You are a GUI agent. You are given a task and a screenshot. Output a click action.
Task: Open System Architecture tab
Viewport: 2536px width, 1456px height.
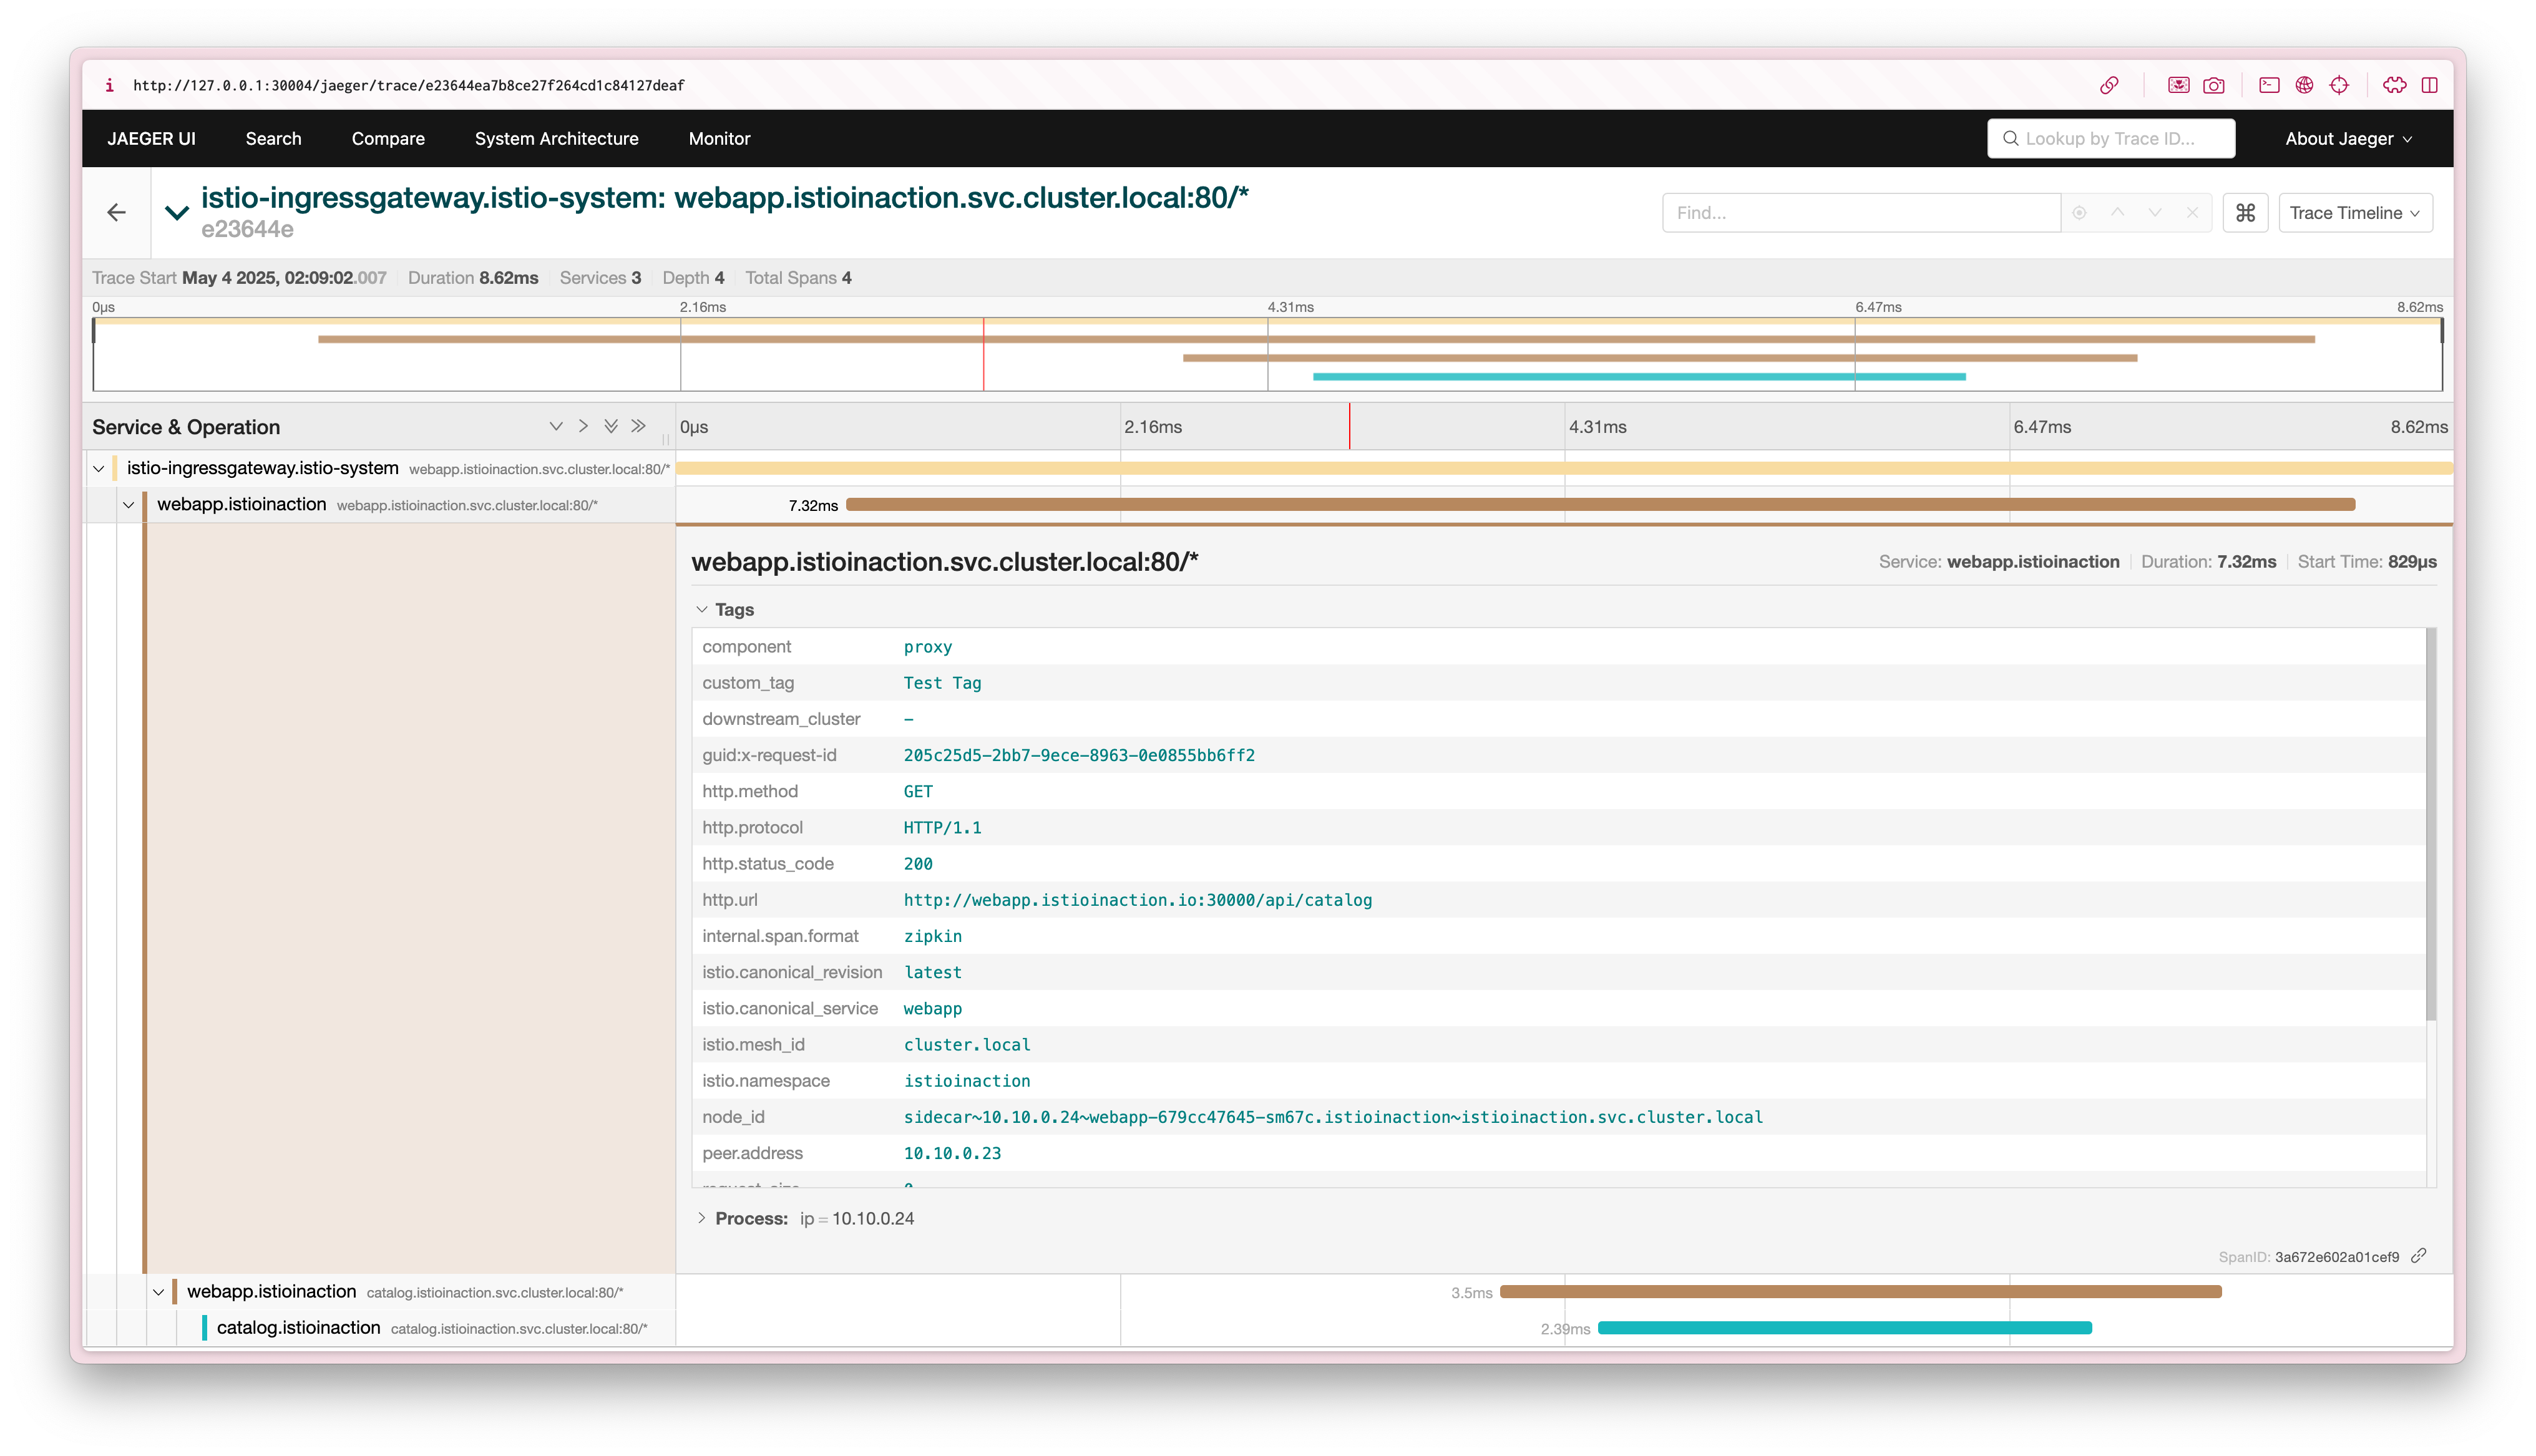556,139
